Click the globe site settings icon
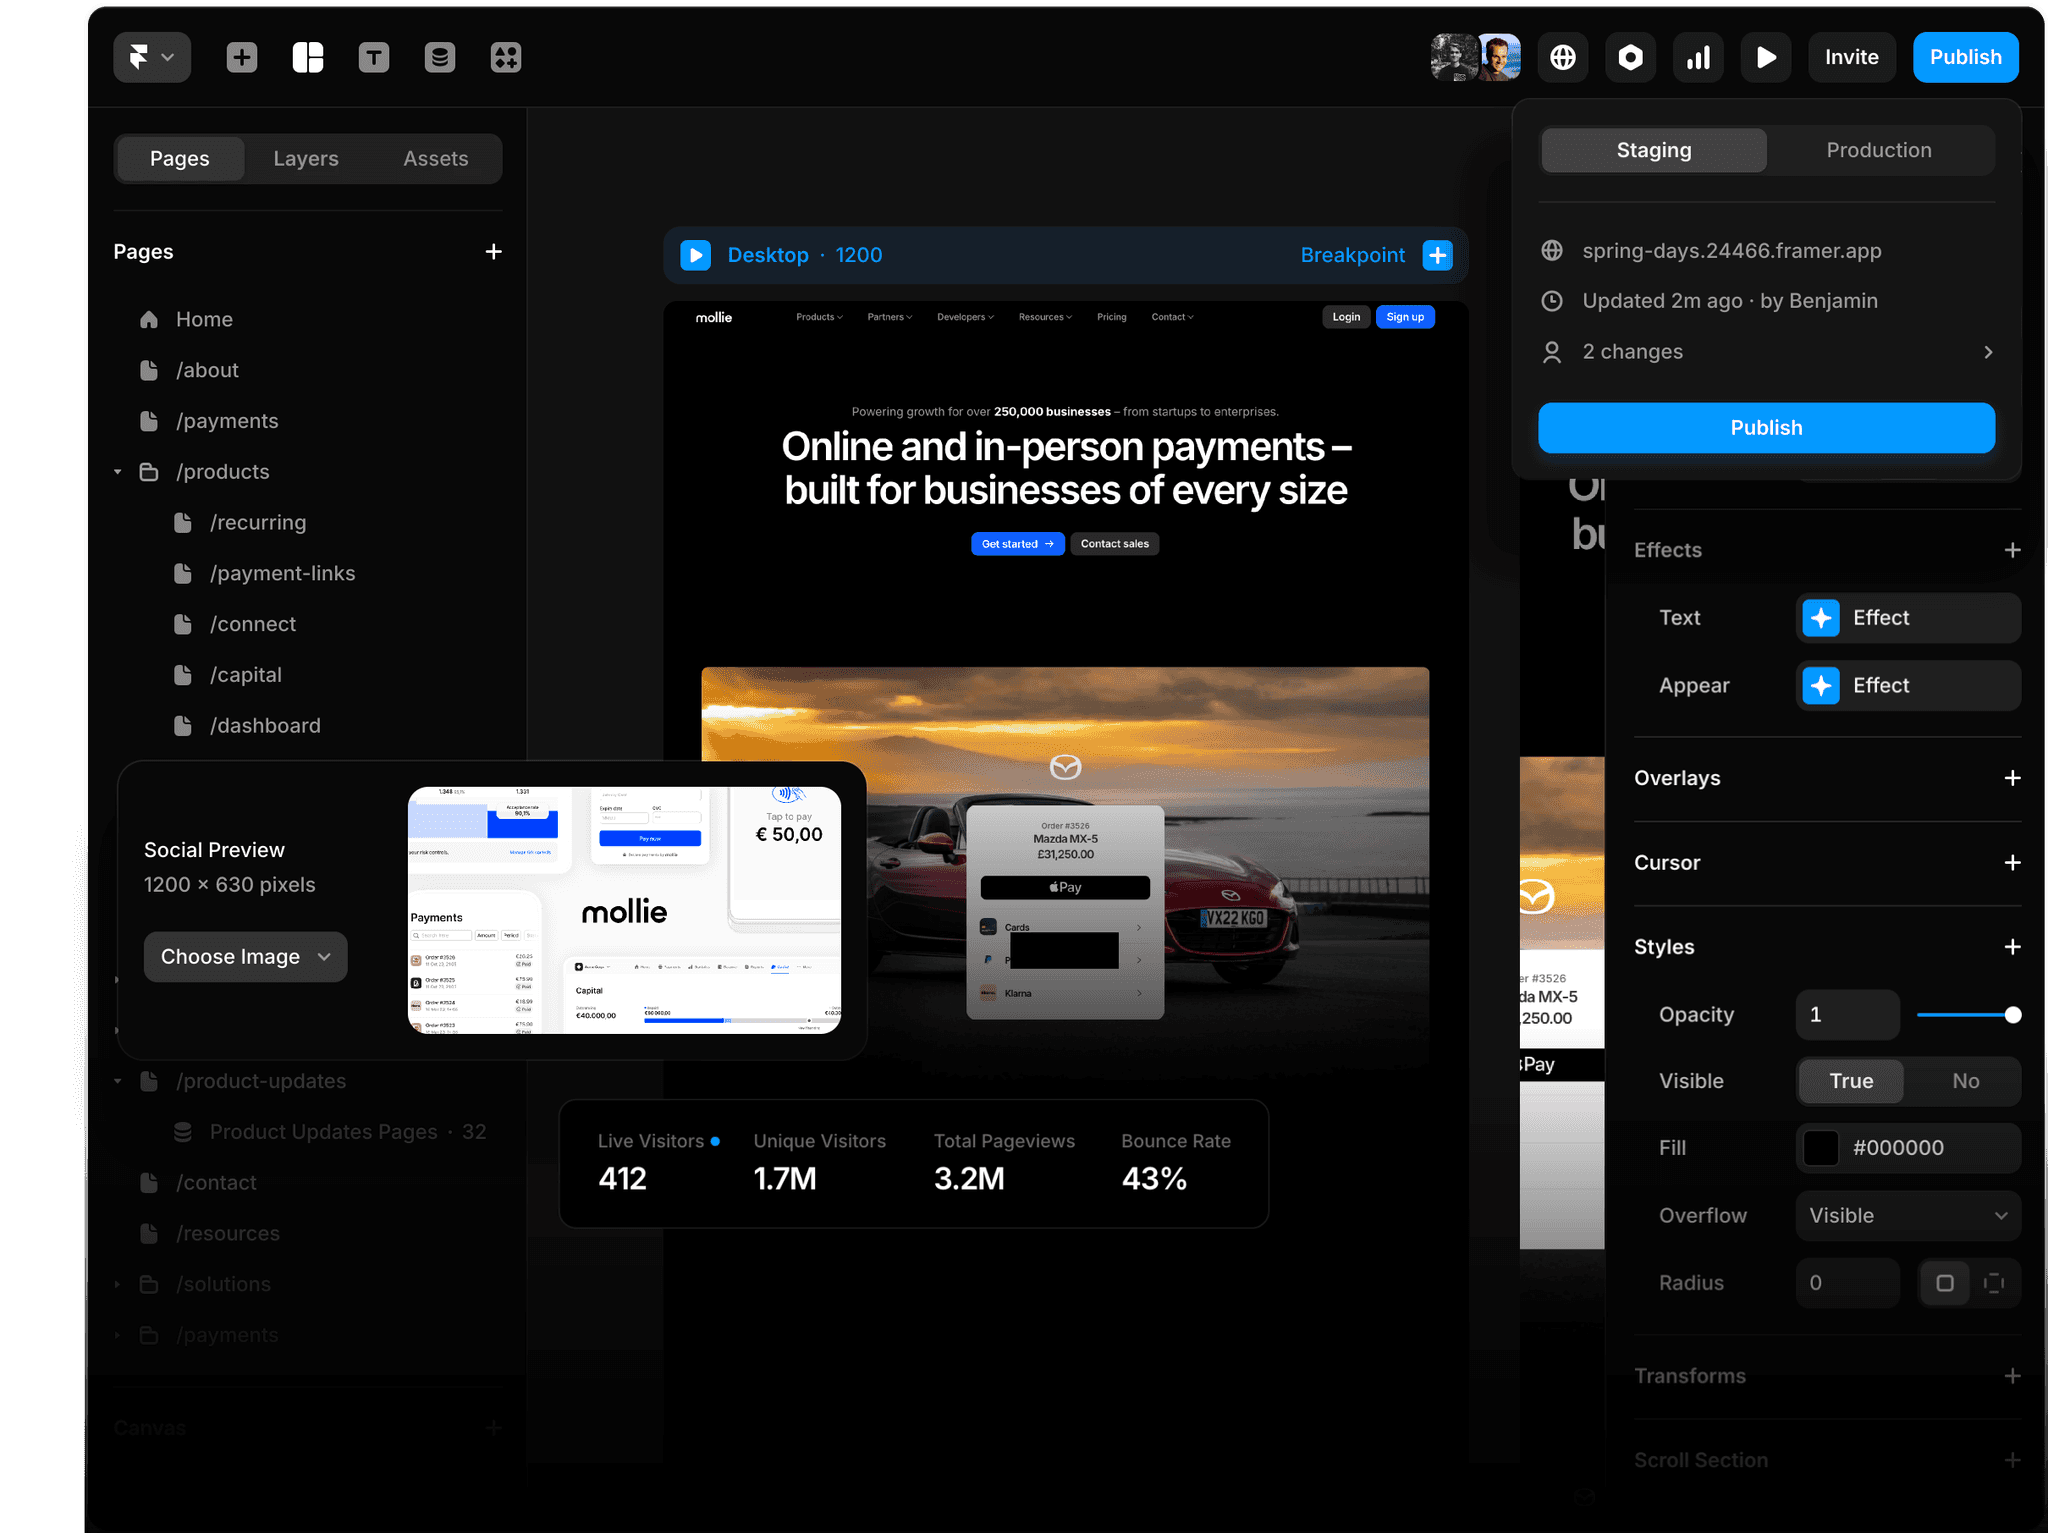The image size is (2048, 1533). (1563, 57)
